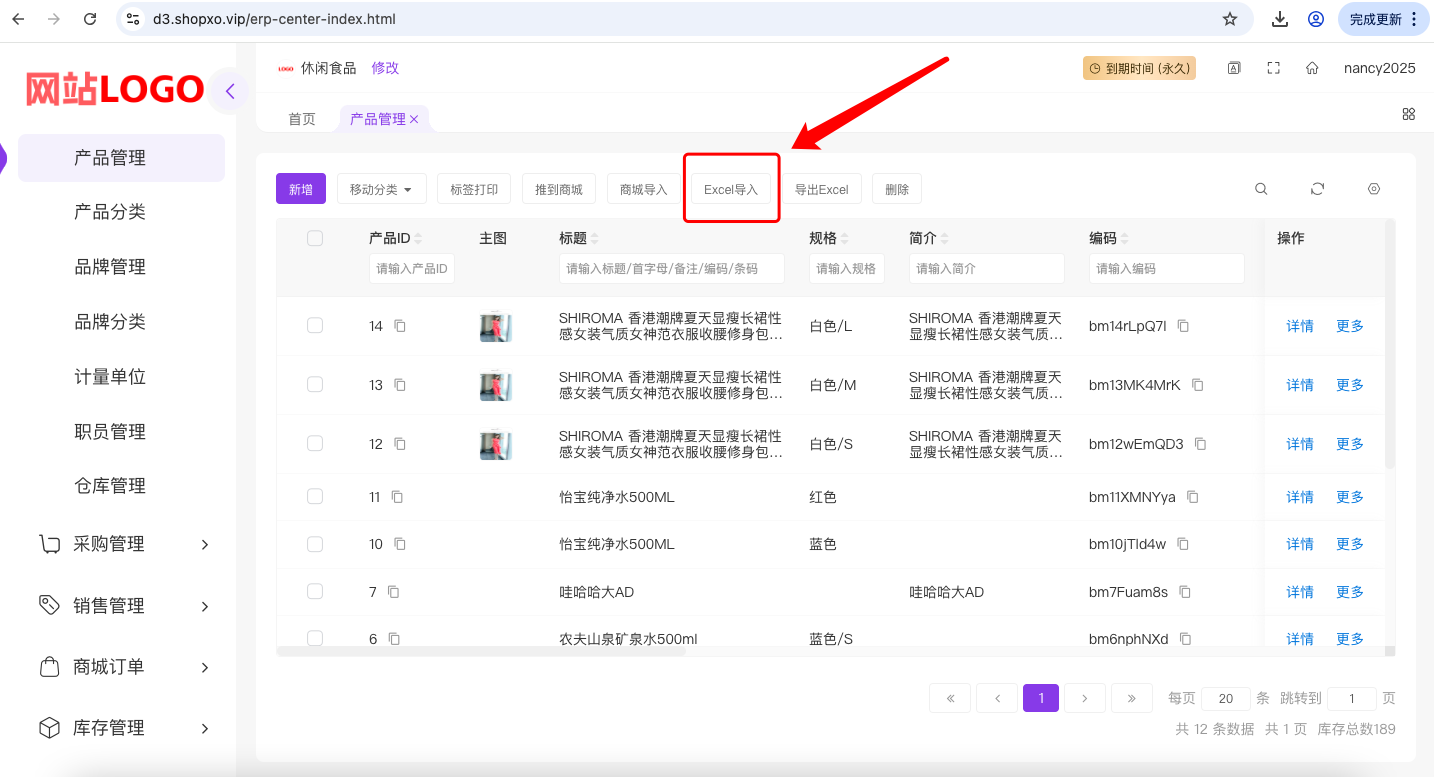The width and height of the screenshot is (1434, 777).
Task: Reload the page in the browser
Action: click(x=90, y=19)
